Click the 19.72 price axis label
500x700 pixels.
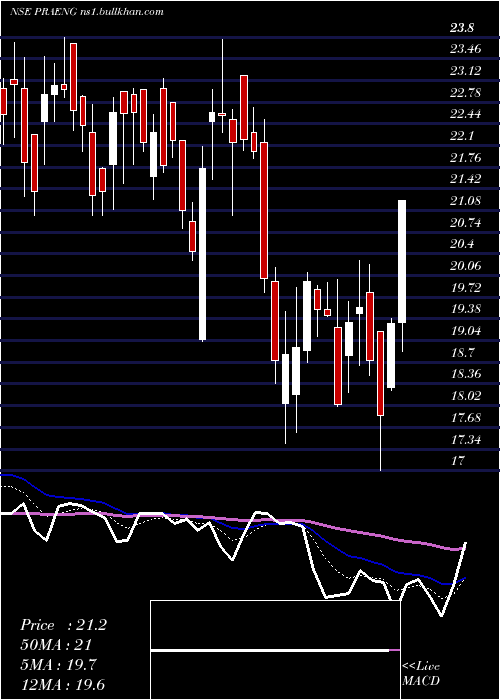coord(466,288)
